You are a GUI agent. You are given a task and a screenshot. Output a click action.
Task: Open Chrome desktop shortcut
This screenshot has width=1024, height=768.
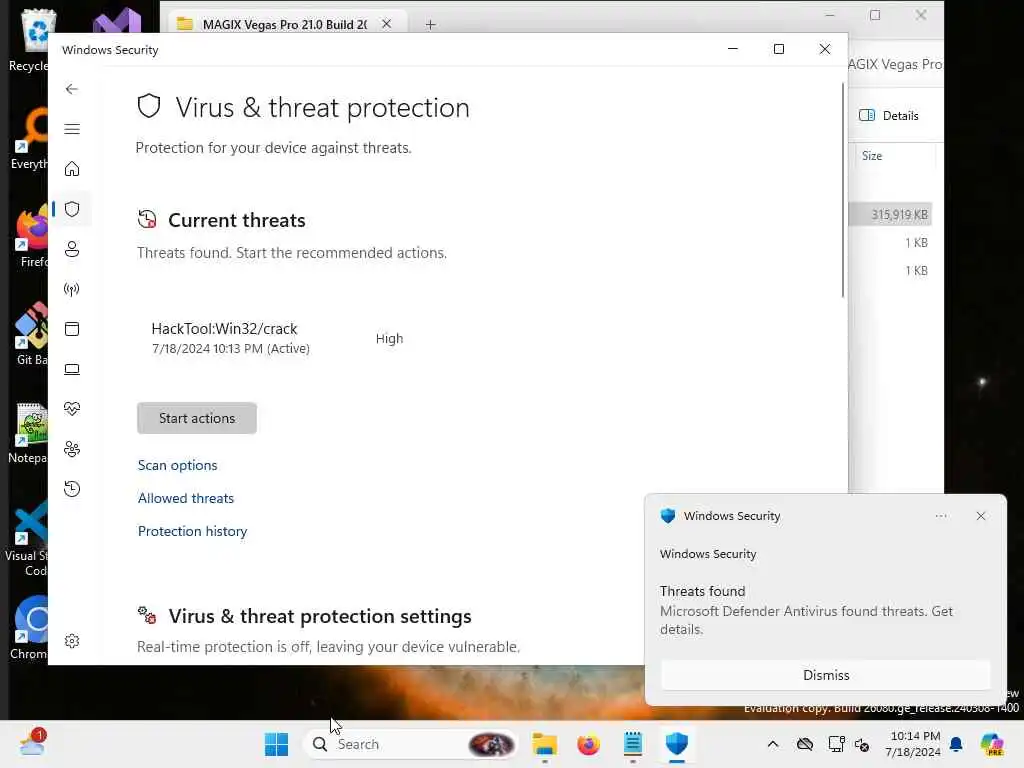[x=29, y=627]
